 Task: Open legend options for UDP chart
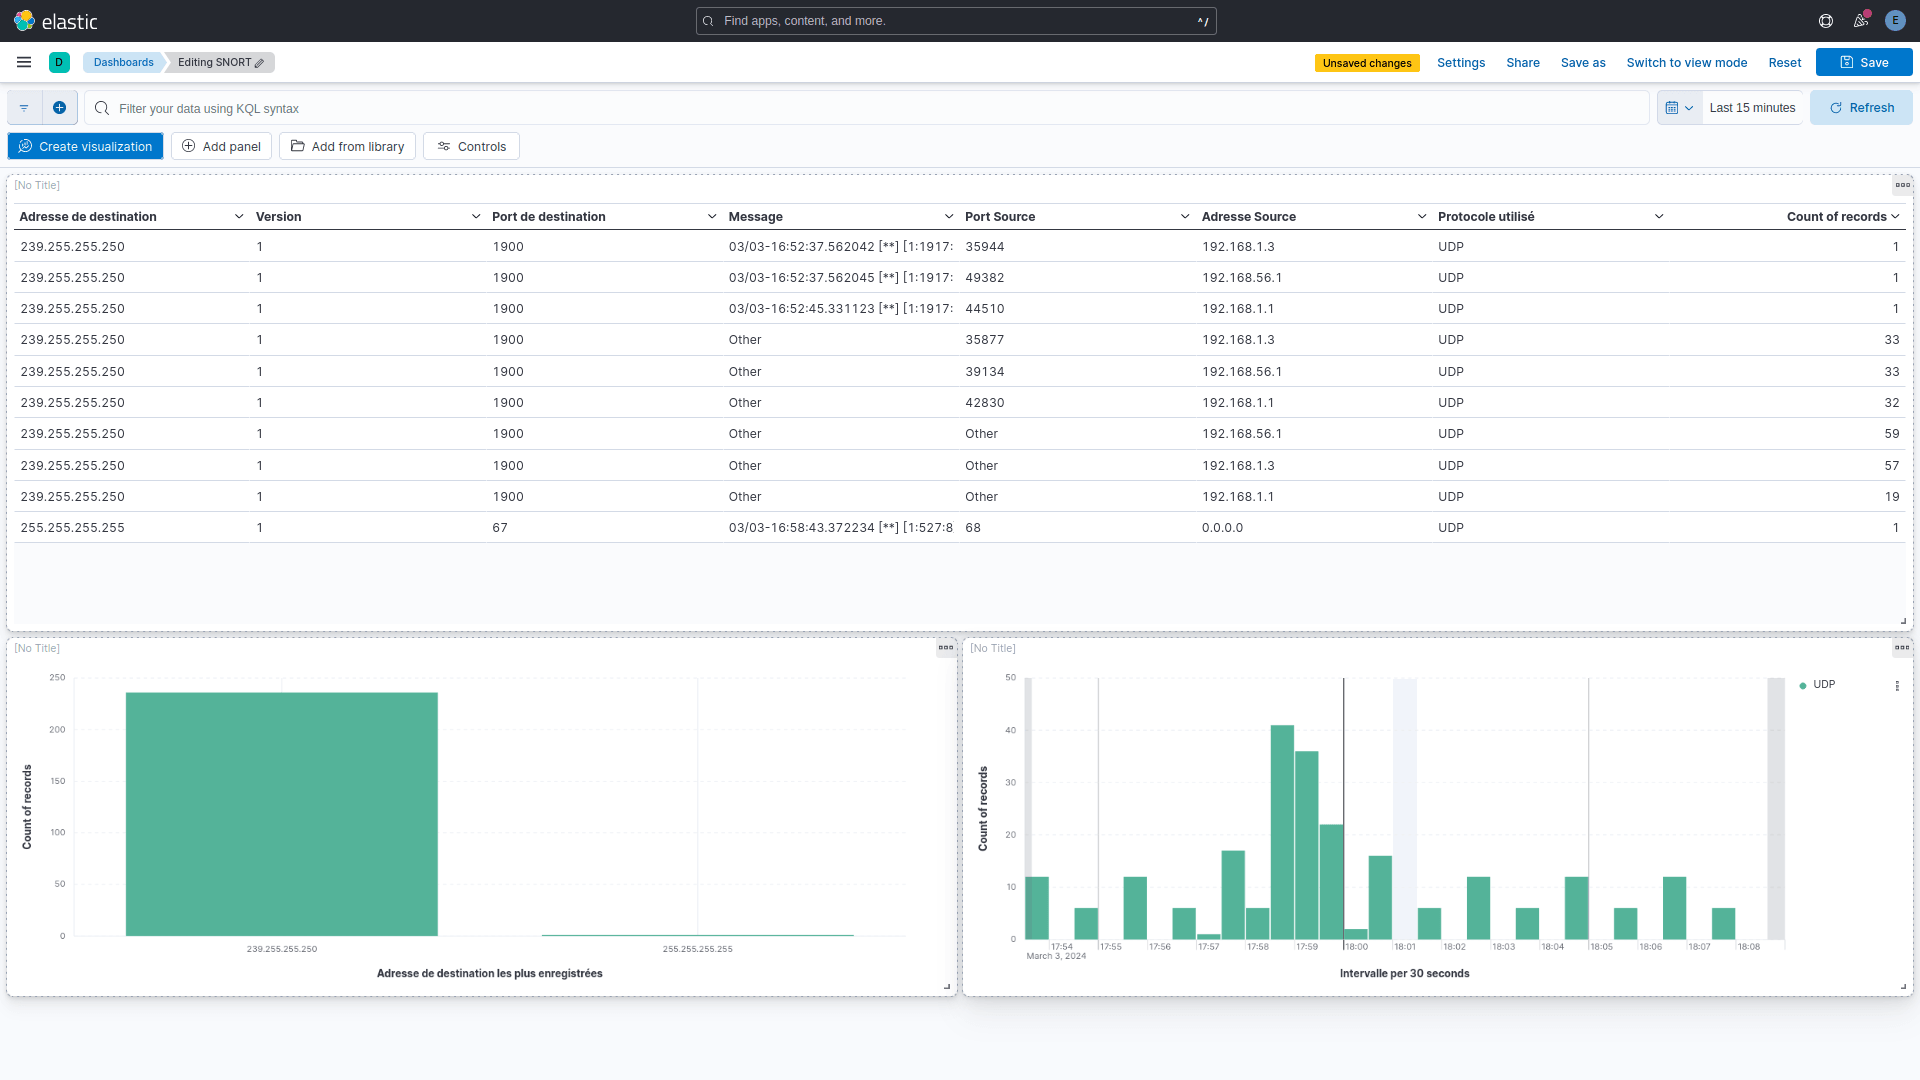click(1897, 686)
